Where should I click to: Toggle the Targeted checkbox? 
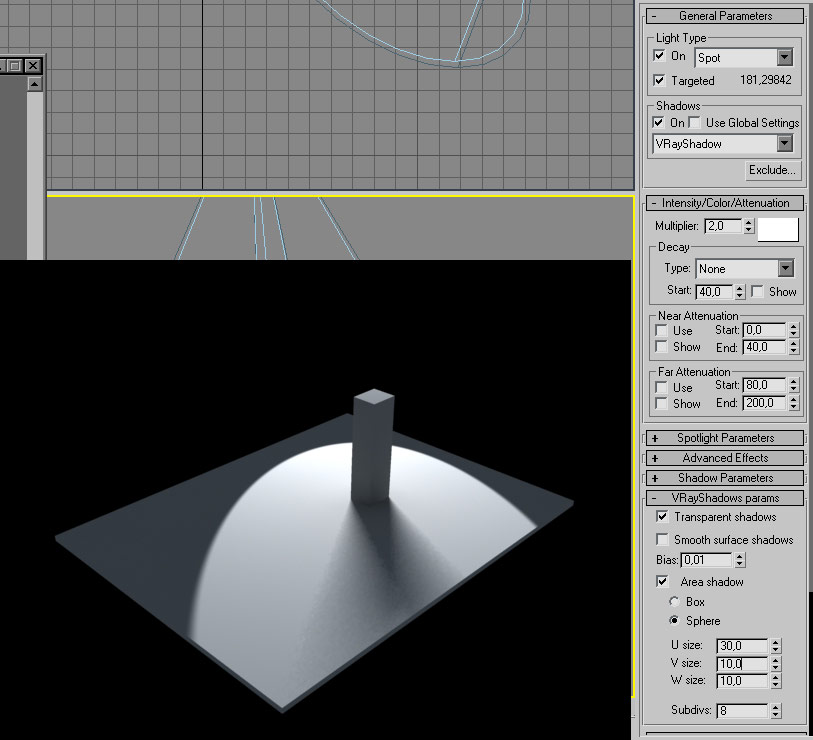659,80
